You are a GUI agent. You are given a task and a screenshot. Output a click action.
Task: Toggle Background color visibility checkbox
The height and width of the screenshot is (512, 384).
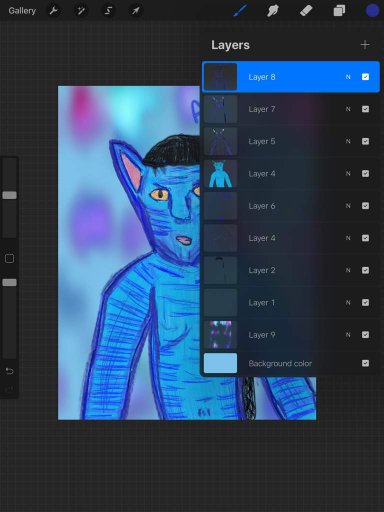(365, 363)
